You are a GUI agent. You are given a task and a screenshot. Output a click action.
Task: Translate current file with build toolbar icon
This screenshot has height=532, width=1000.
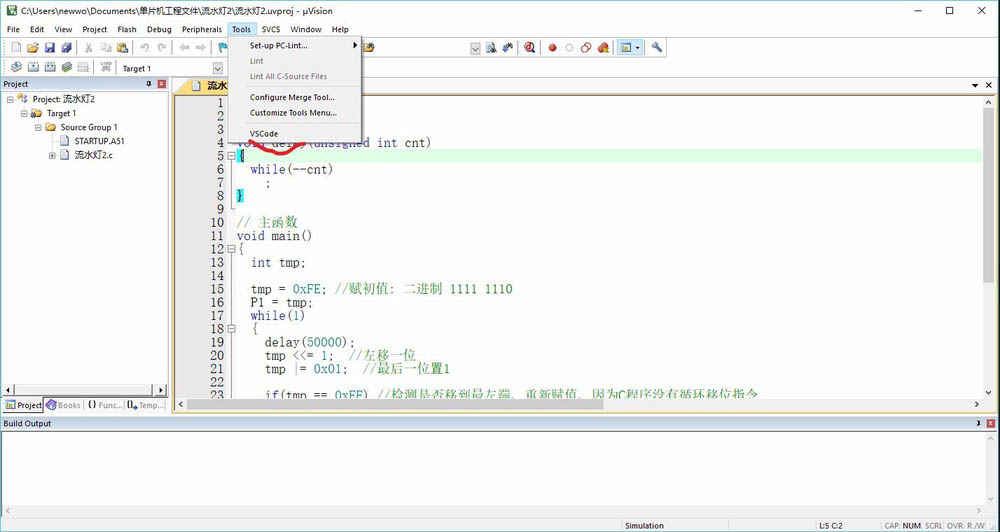(17, 67)
